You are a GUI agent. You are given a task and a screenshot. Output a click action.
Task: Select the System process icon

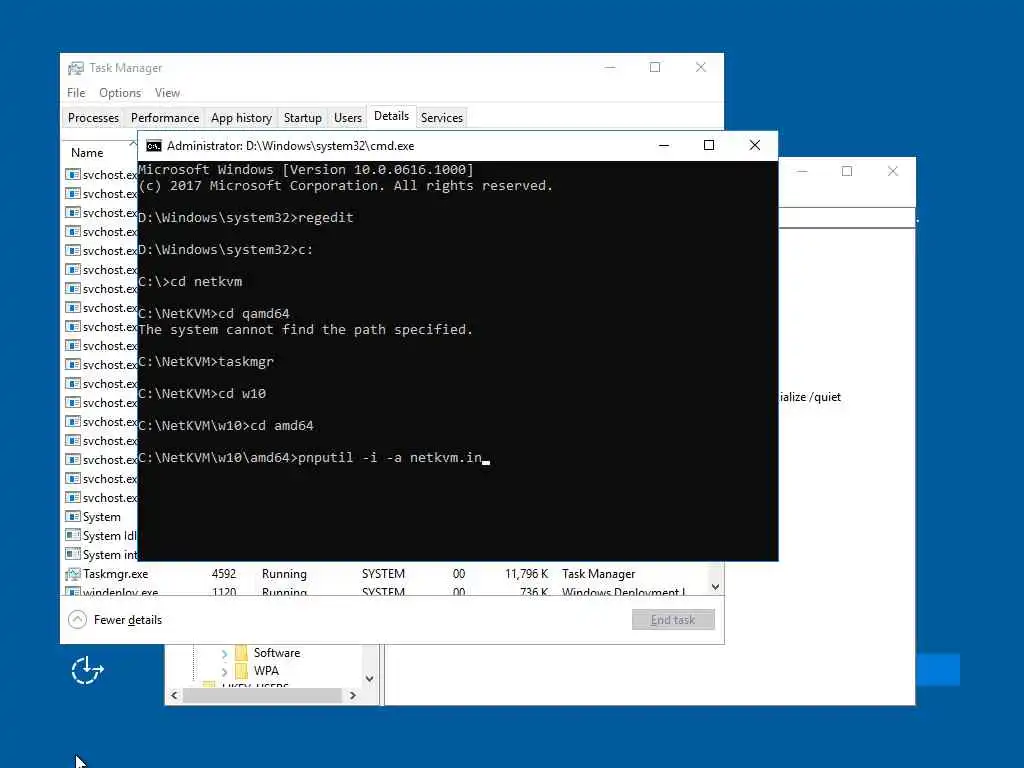72,517
